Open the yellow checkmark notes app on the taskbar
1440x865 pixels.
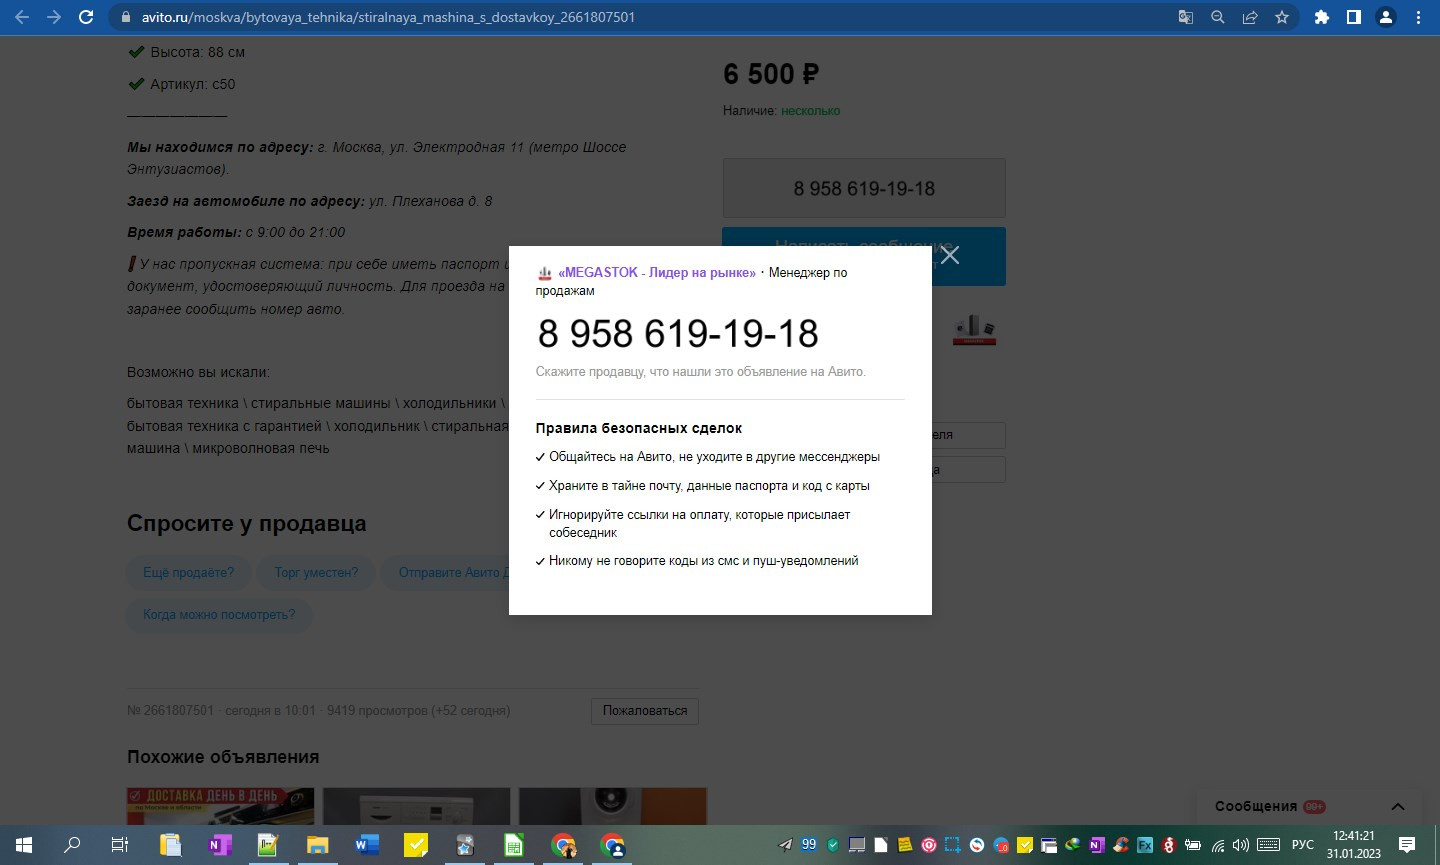click(415, 845)
